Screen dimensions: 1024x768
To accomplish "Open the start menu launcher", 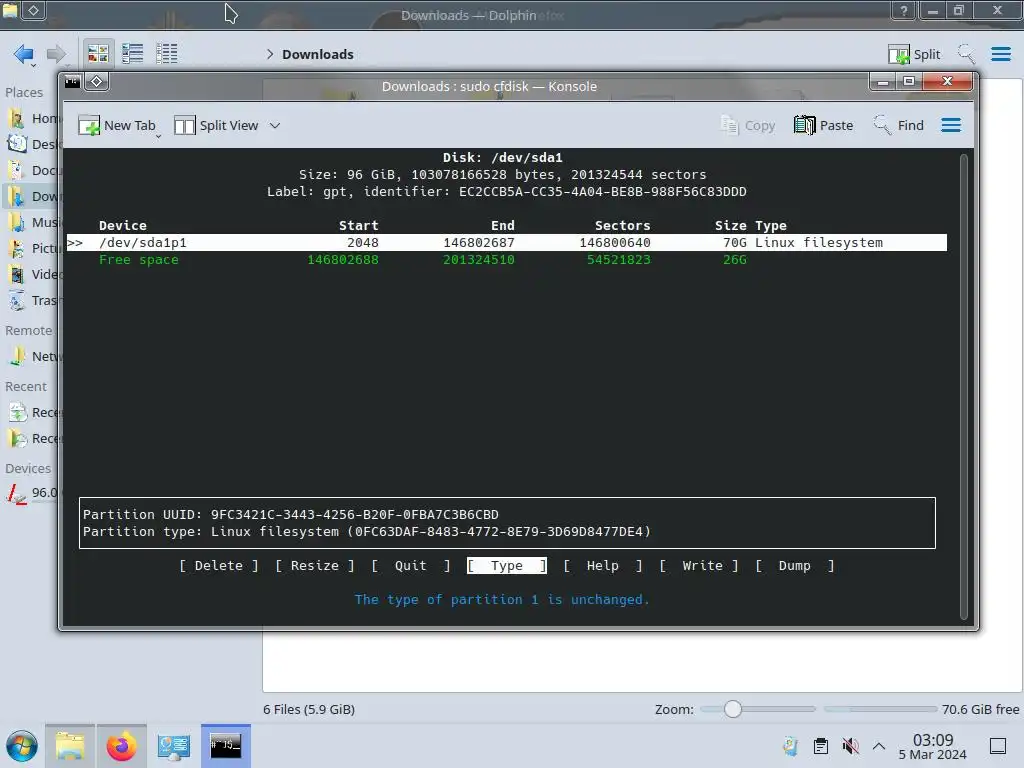I will 22,746.
